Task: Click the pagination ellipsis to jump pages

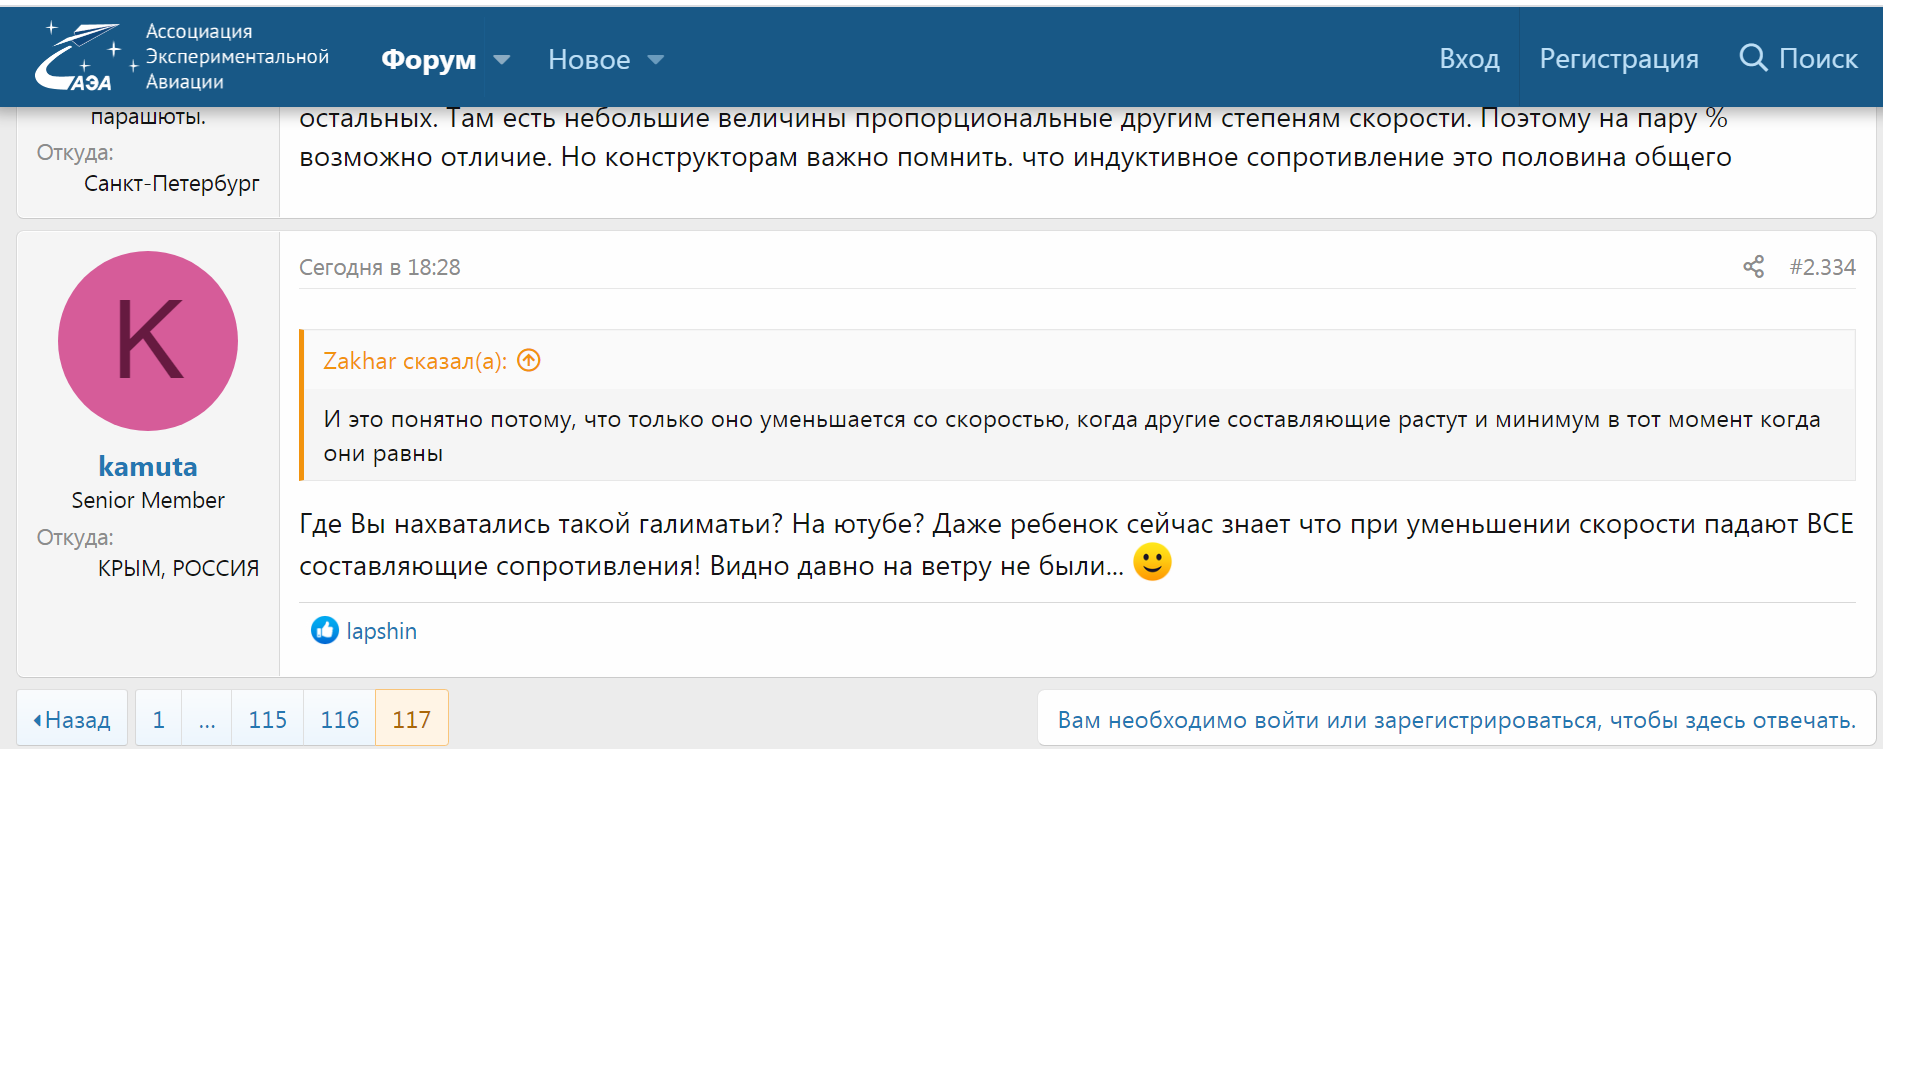Action: pyautogui.click(x=207, y=719)
